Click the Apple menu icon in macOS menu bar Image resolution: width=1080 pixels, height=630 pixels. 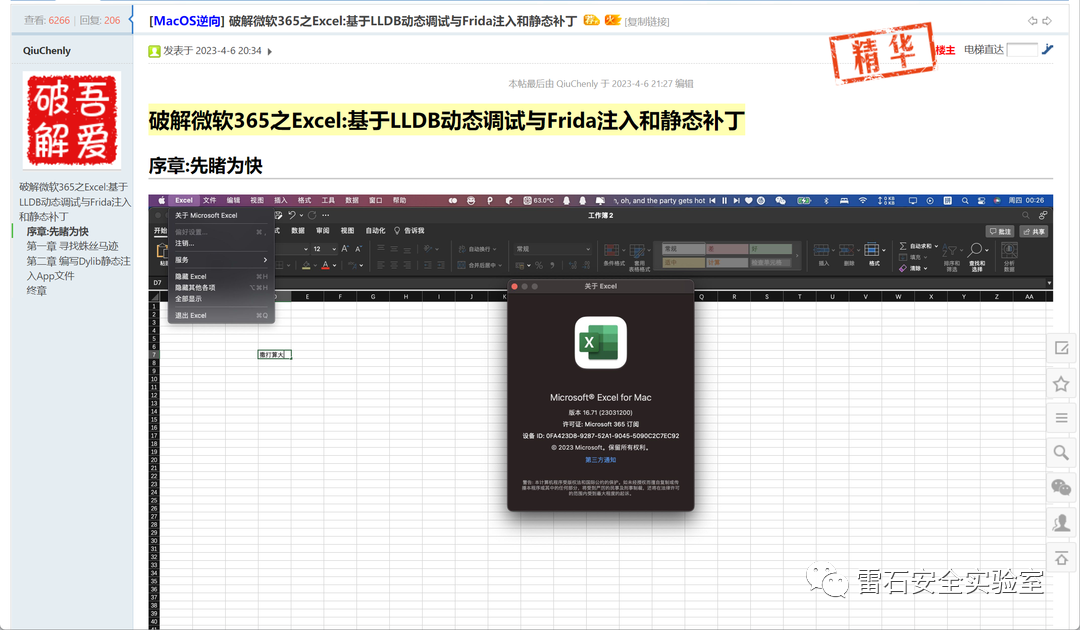pos(162,200)
